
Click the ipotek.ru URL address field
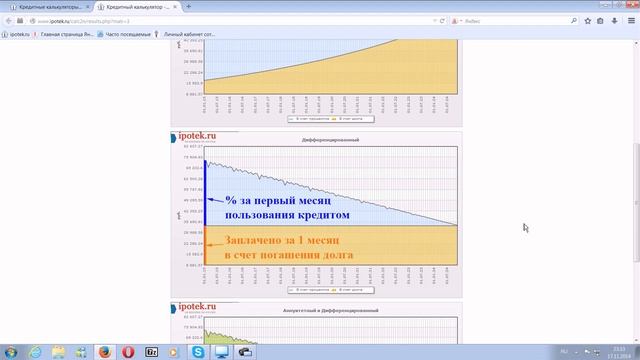[x=233, y=21]
